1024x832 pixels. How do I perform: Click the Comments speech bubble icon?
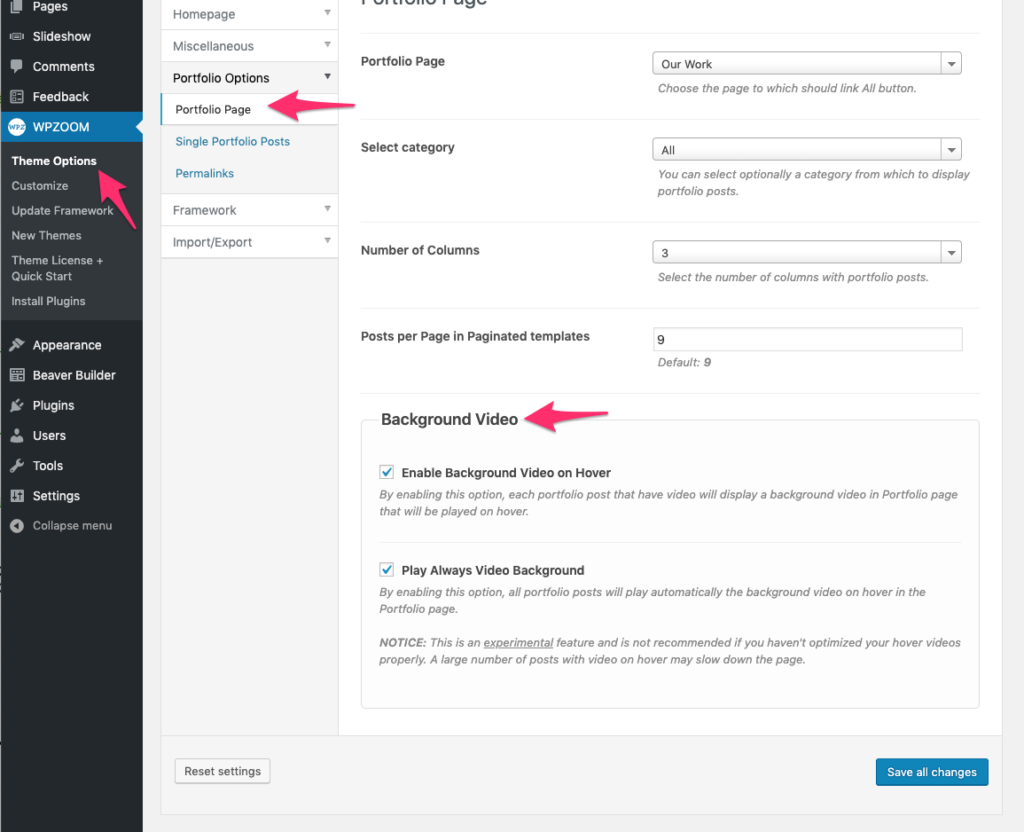click(16, 67)
